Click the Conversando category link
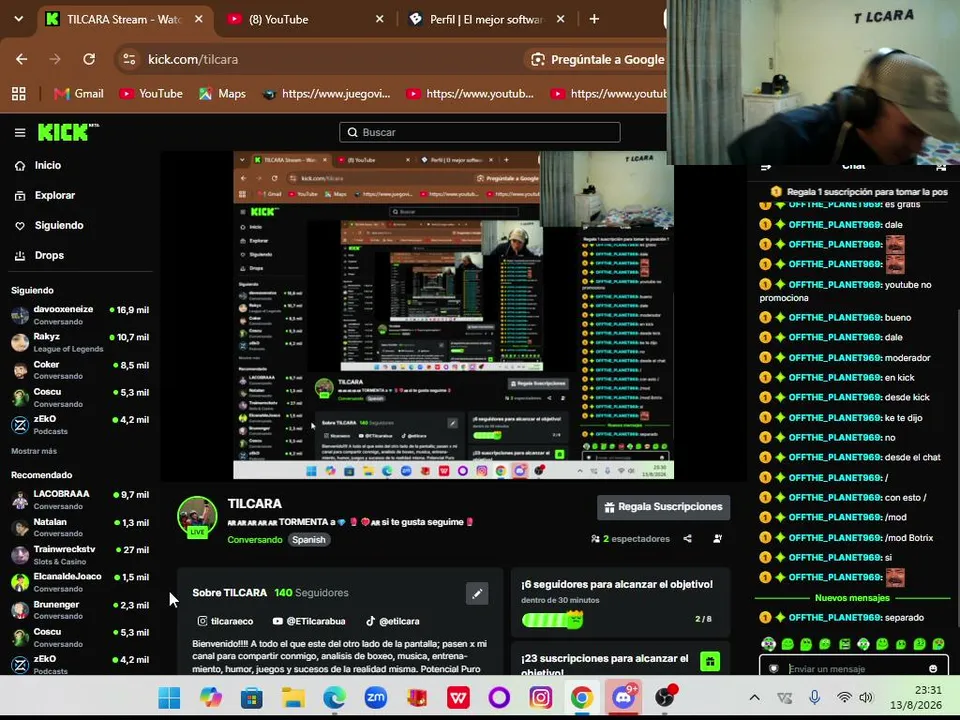The height and width of the screenshot is (720, 960). (x=255, y=539)
